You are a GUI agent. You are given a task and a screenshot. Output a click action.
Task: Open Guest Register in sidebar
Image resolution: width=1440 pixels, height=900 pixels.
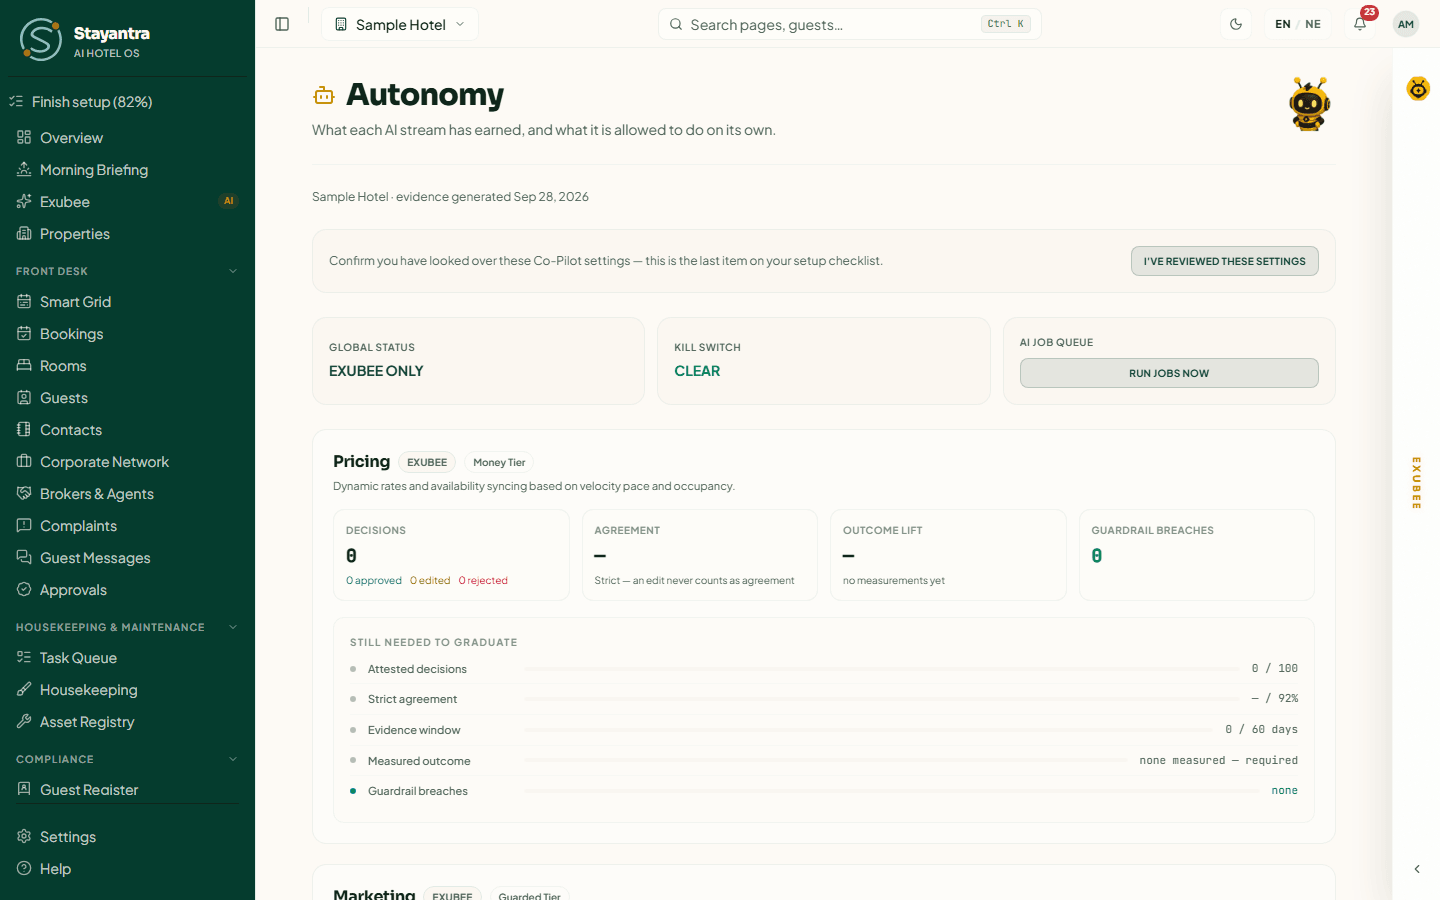[x=128, y=790]
